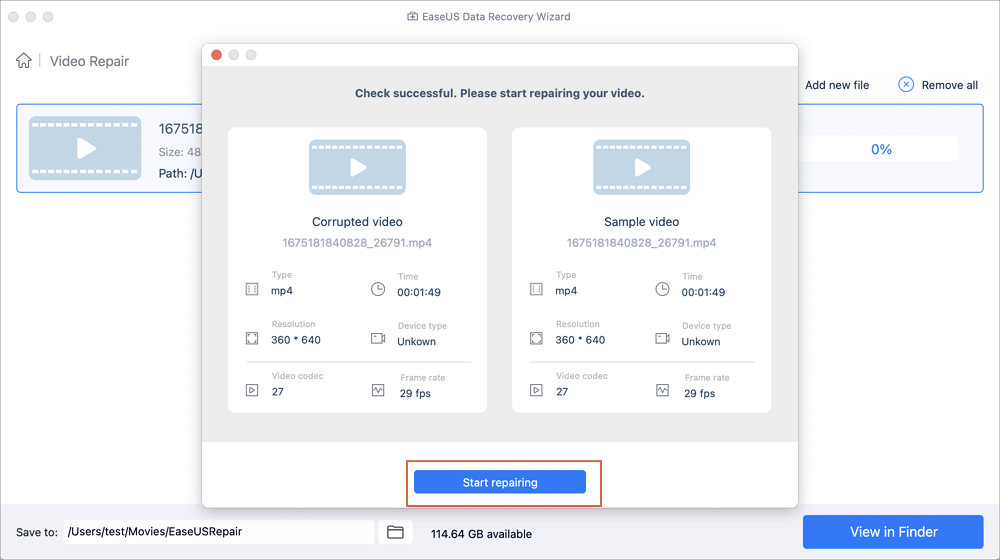1000x560 pixels.
Task: Browse save folder icon
Action: tap(395, 532)
